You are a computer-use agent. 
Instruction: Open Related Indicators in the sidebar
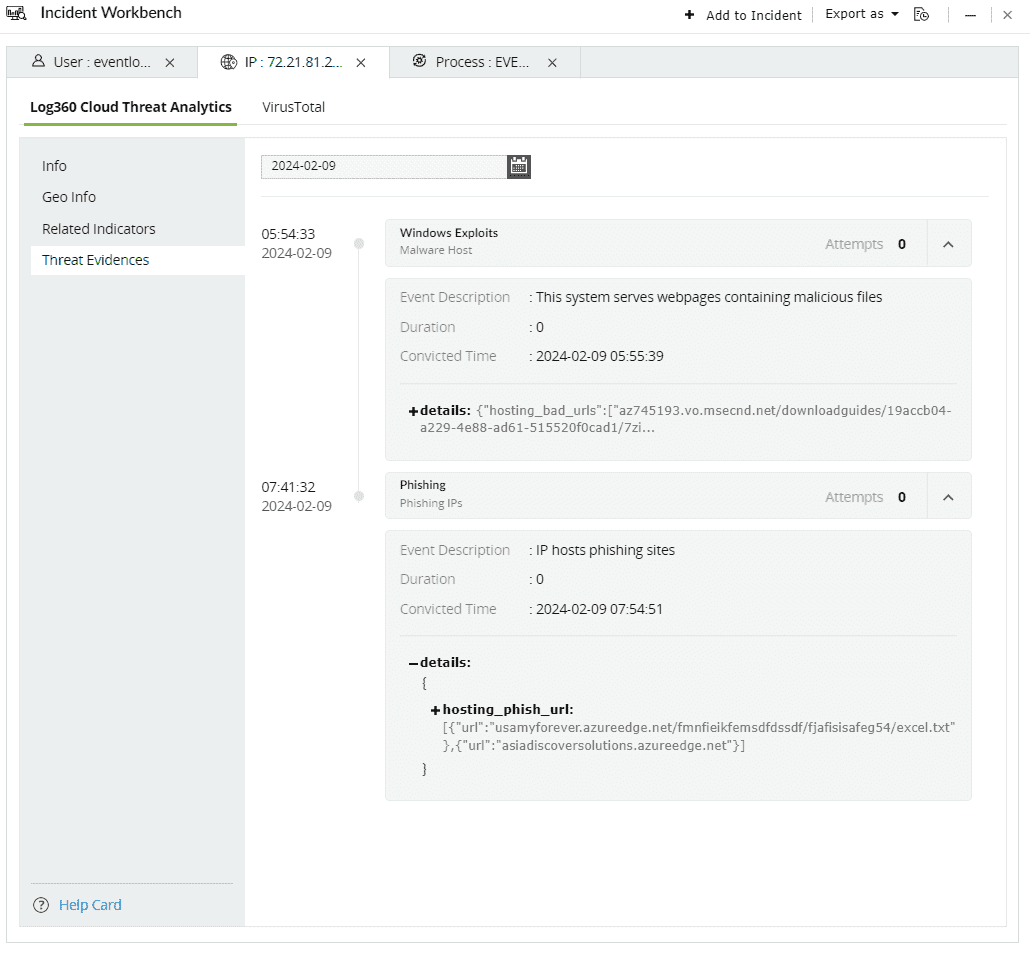point(98,228)
